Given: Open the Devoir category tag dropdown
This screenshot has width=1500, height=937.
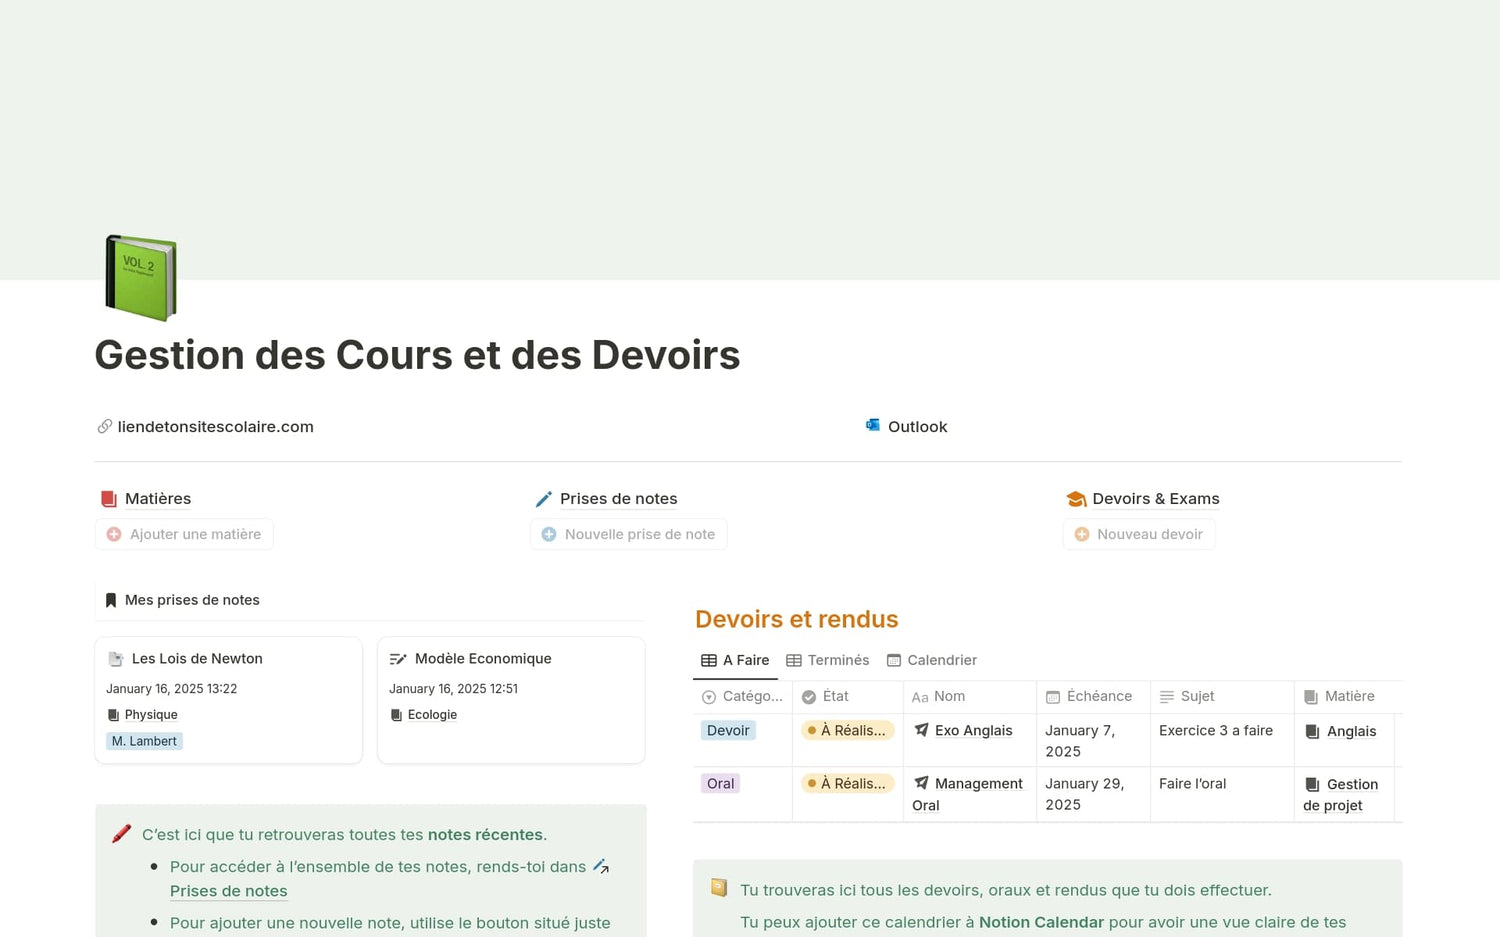Looking at the screenshot, I should click(728, 731).
